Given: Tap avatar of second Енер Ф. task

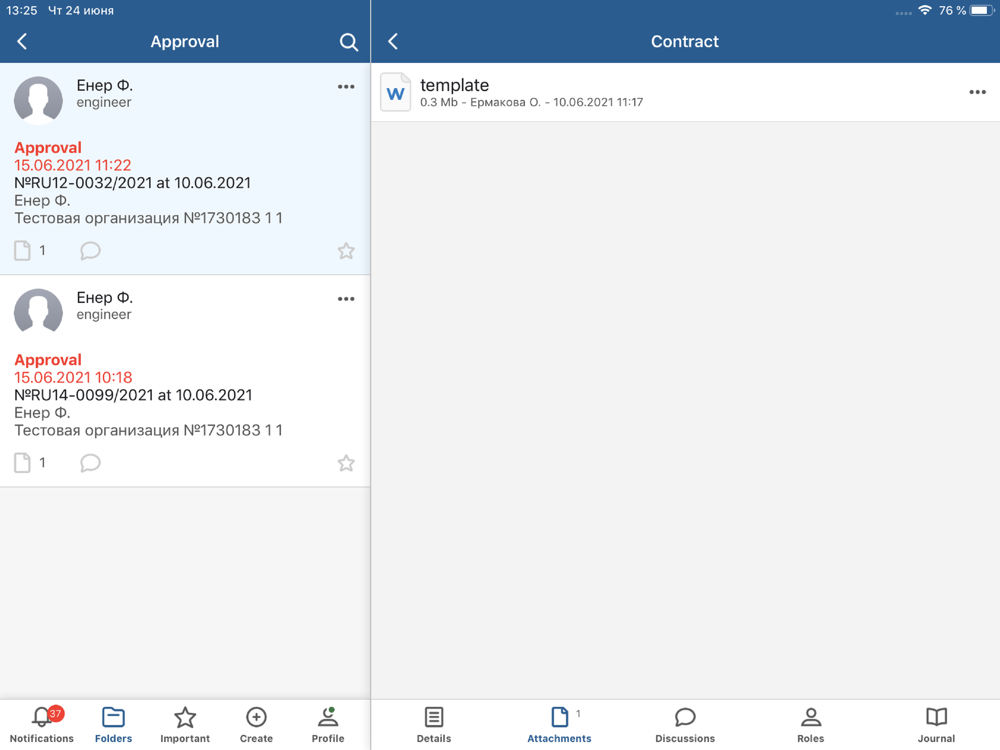Looking at the screenshot, I should (x=38, y=312).
